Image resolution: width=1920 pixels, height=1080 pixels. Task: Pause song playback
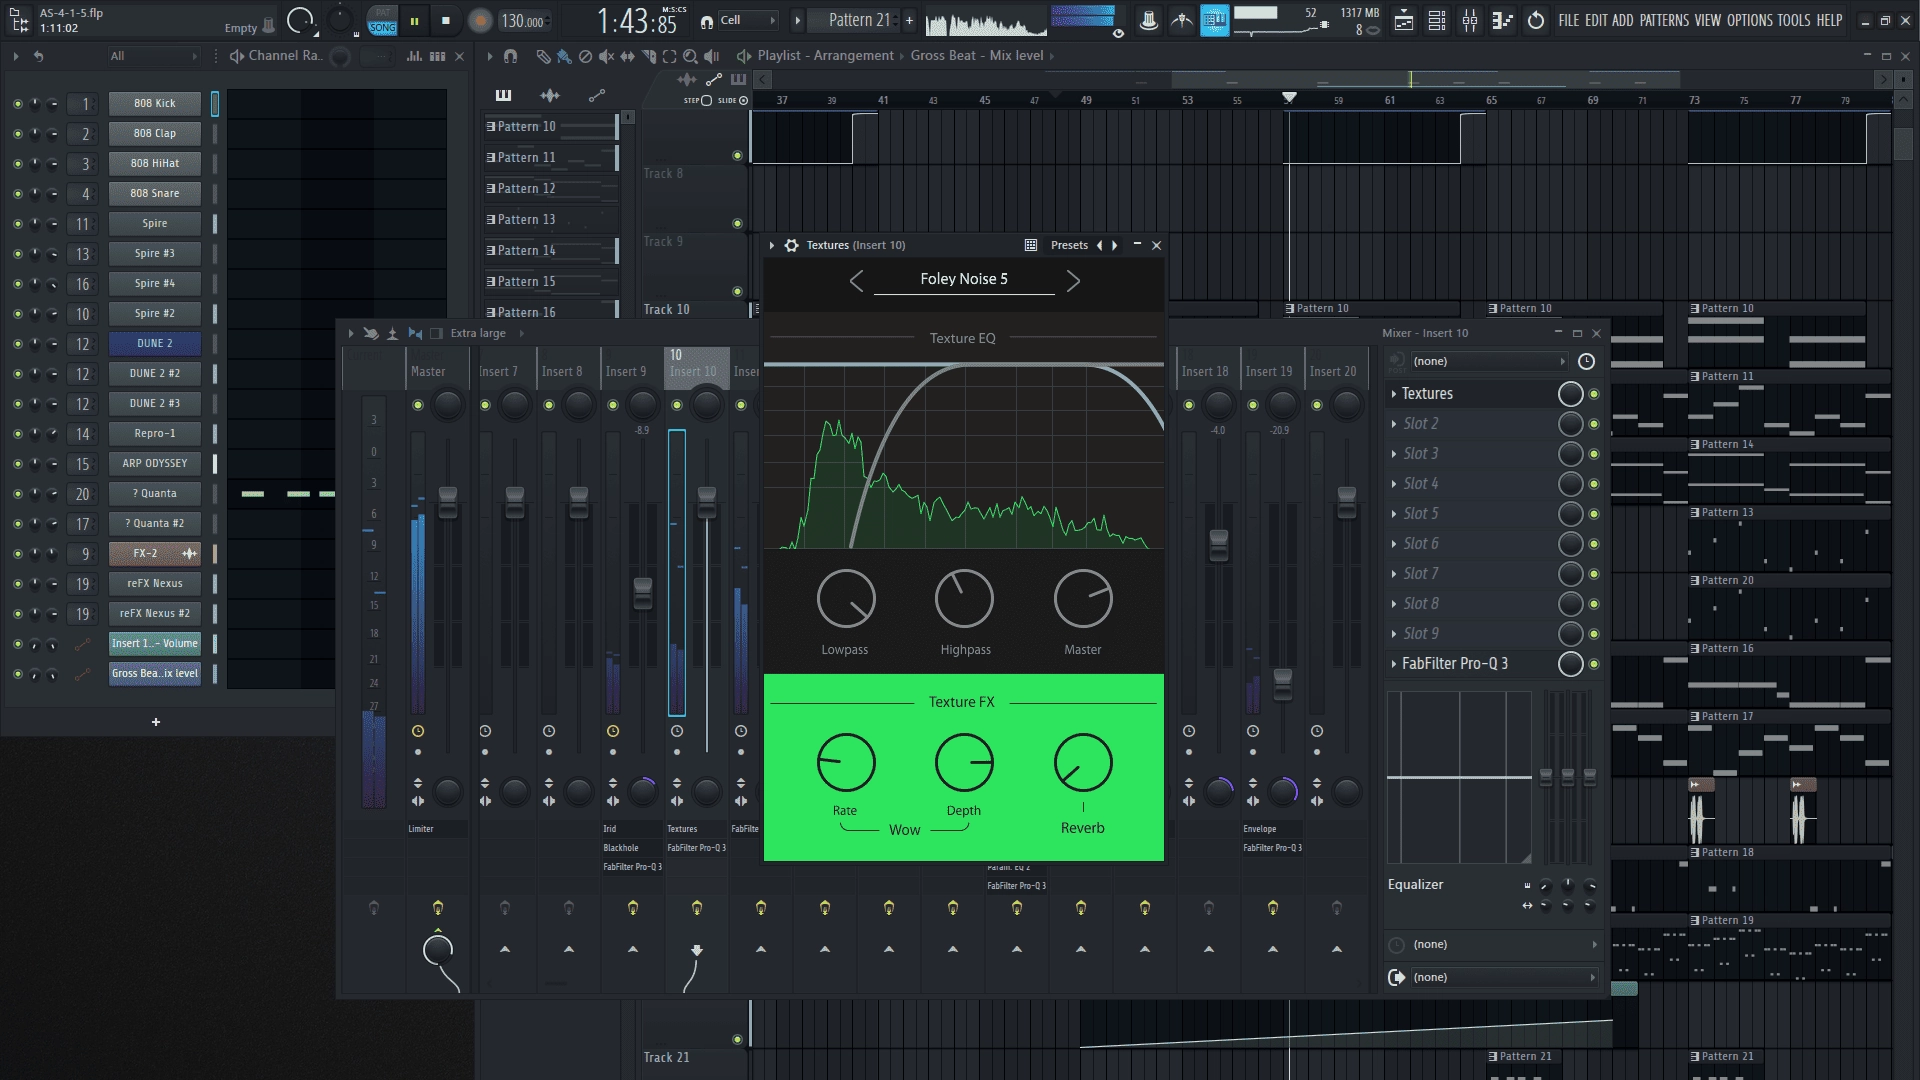click(x=414, y=20)
